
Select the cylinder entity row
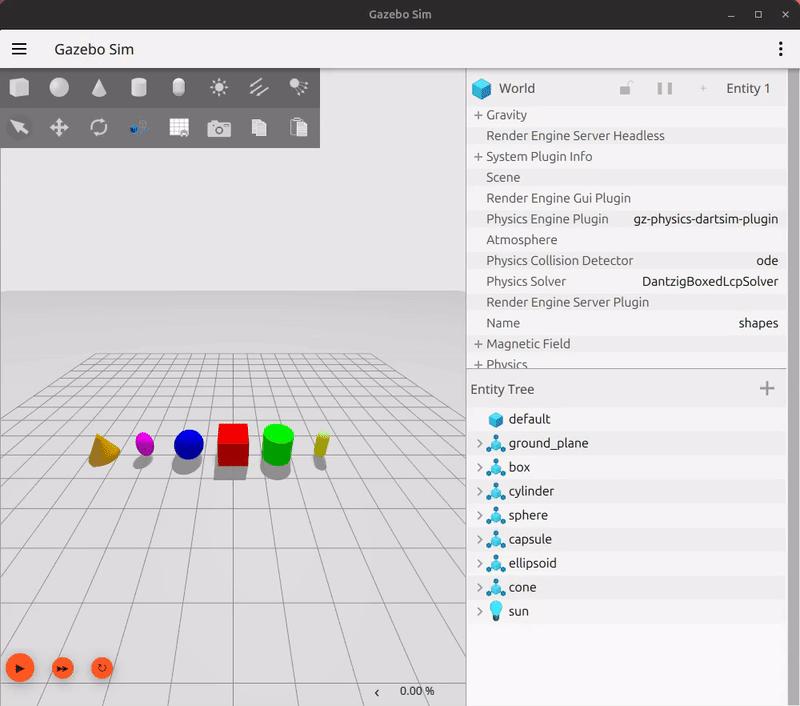point(627,491)
